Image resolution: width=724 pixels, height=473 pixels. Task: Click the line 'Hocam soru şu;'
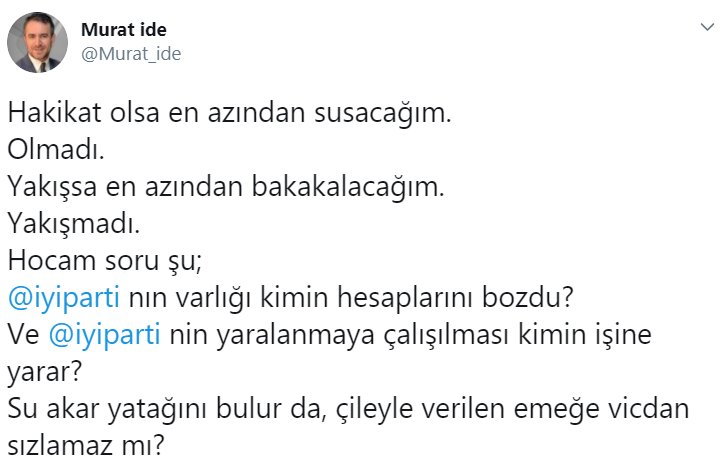click(x=105, y=261)
